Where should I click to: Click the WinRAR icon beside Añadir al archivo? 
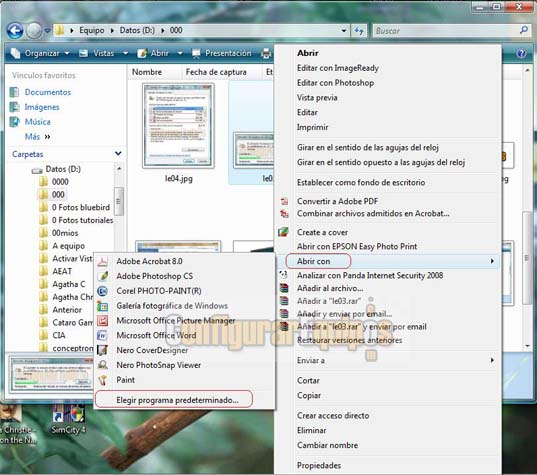pos(284,288)
